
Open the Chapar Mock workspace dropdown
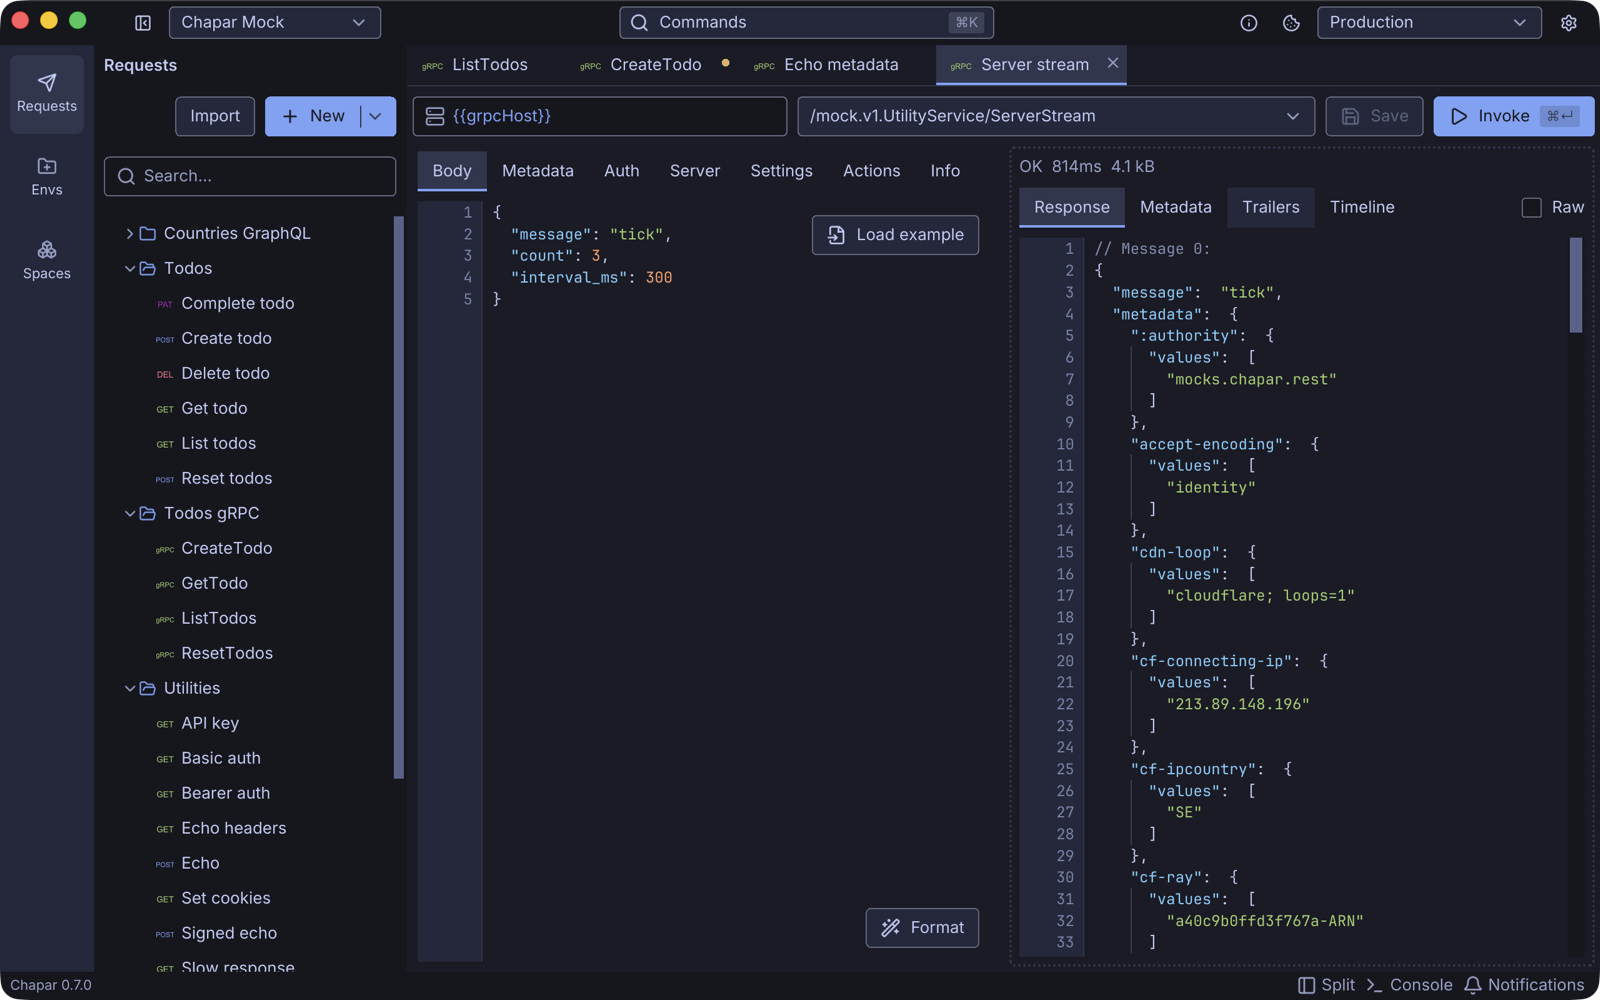tap(275, 22)
